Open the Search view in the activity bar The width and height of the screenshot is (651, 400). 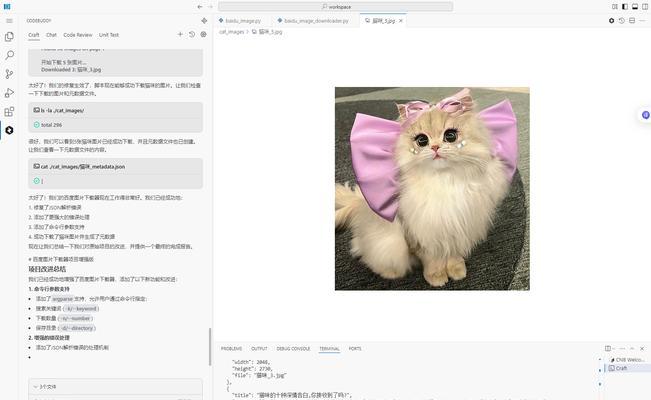(x=9, y=55)
